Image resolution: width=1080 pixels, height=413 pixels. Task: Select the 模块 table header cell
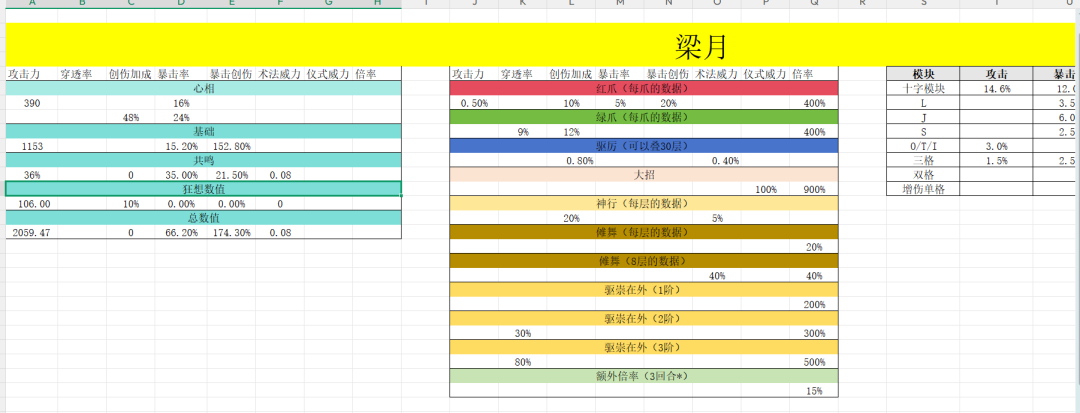point(923,74)
